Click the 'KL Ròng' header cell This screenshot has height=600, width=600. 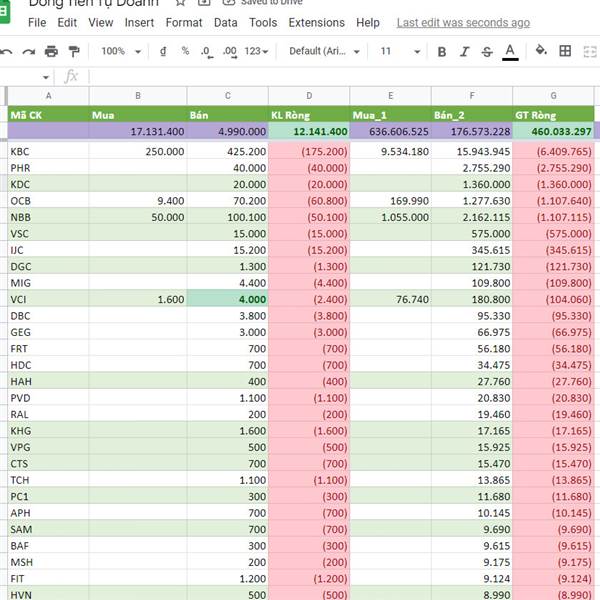(309, 115)
